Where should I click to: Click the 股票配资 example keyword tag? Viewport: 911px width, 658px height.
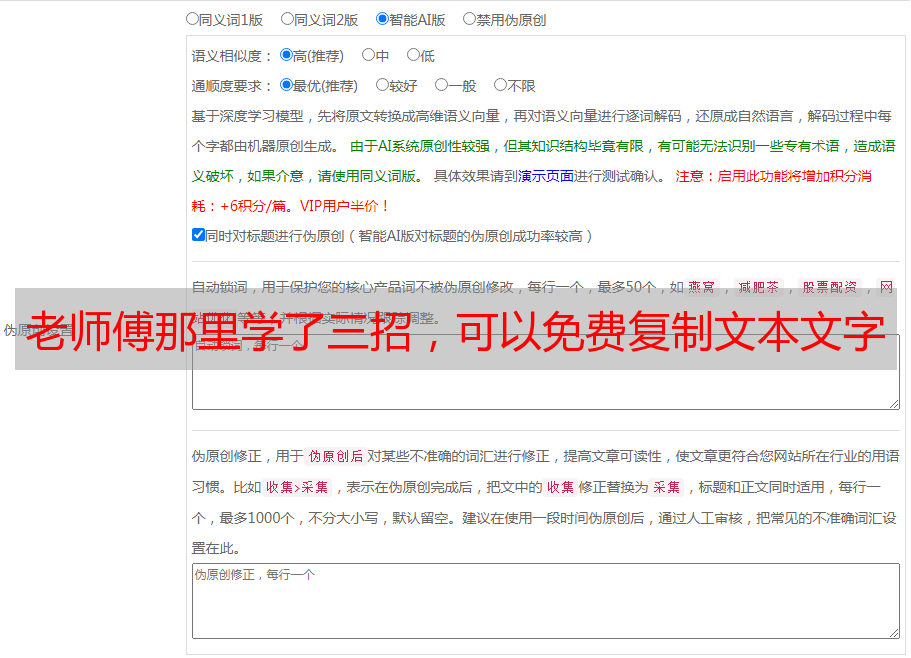[830, 287]
